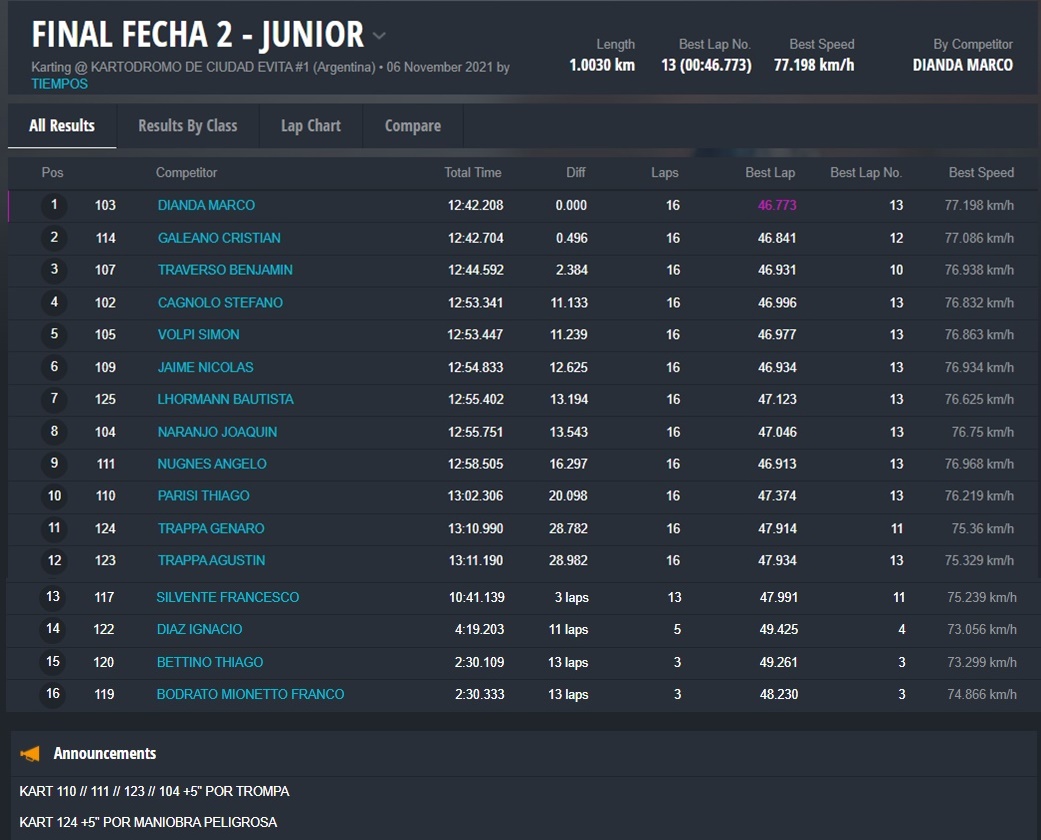
Task: Click the Announcements megaphone icon
Action: 31,753
